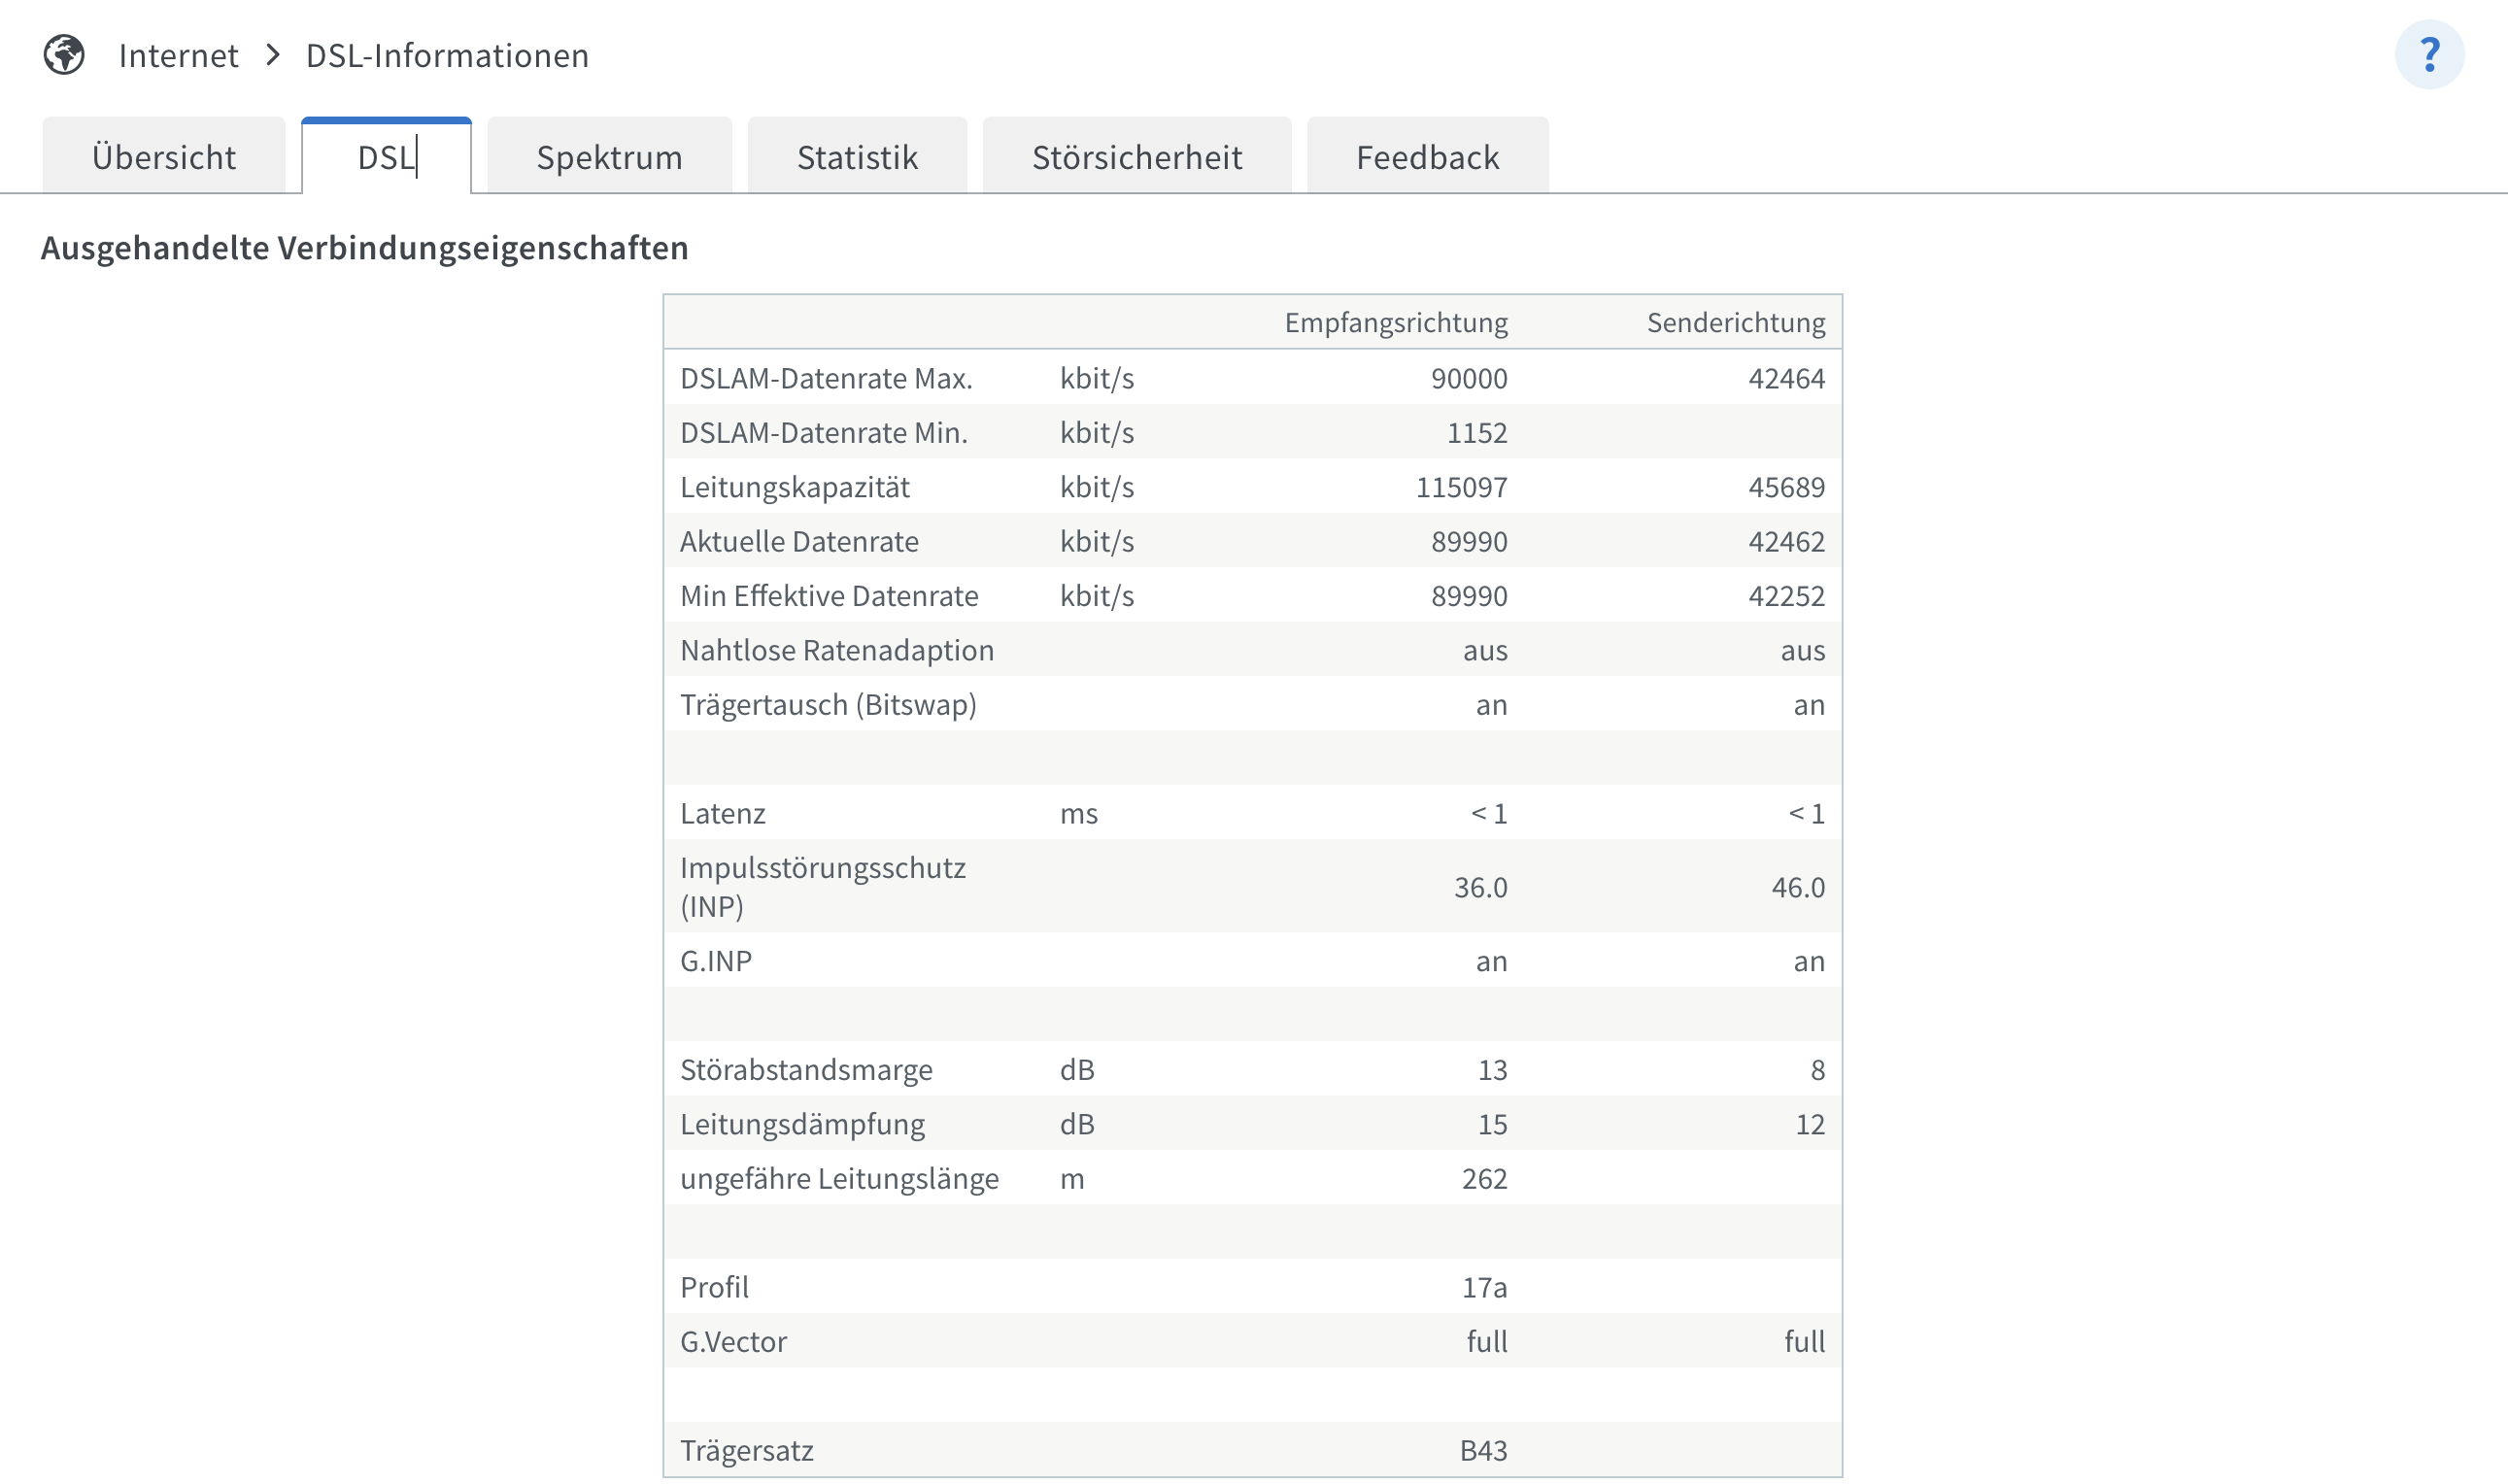This screenshot has height=1484, width=2508.
Task: Open the Statistik tab
Action: pyautogui.click(x=857, y=157)
